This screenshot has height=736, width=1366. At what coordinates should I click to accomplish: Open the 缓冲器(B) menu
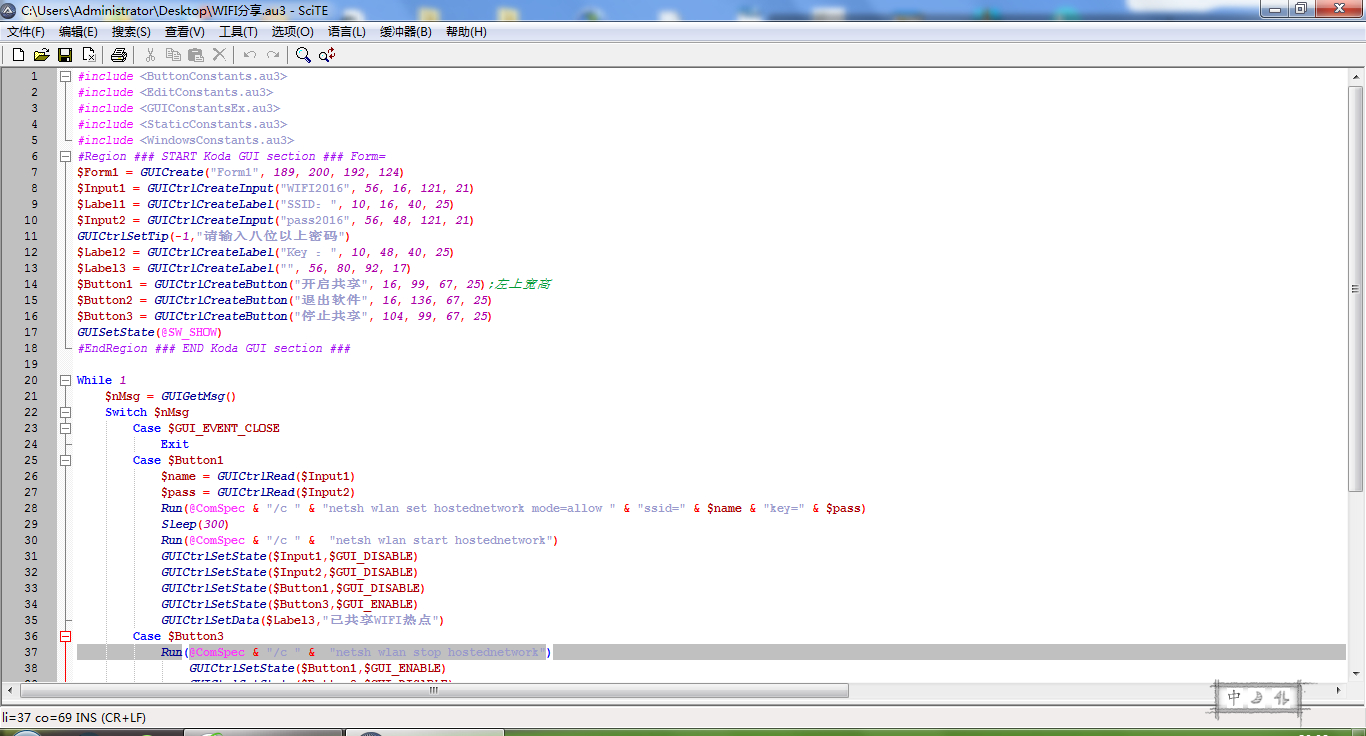coord(405,32)
